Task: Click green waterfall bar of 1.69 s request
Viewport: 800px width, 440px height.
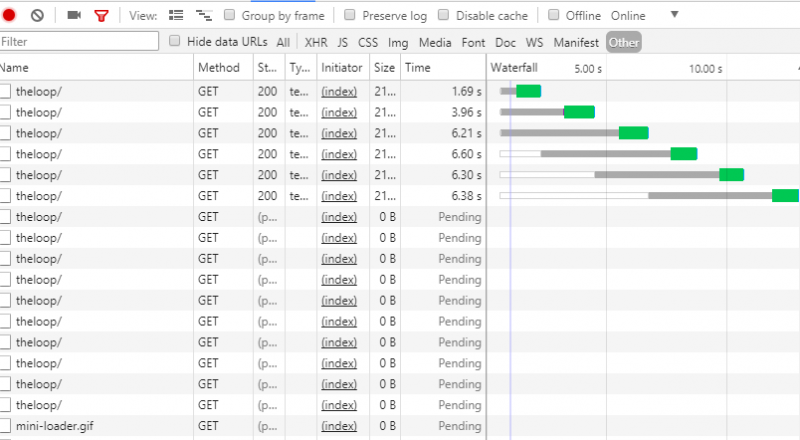Action: click(529, 91)
